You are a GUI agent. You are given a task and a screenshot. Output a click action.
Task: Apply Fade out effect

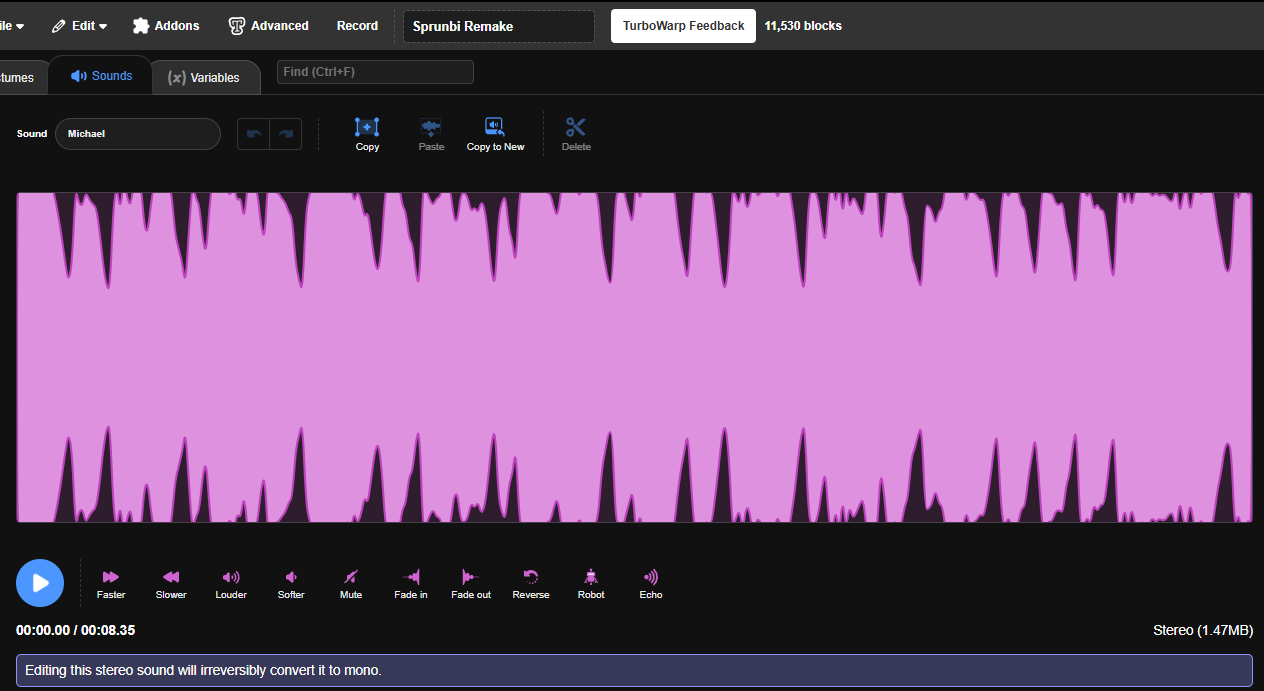[x=471, y=577]
